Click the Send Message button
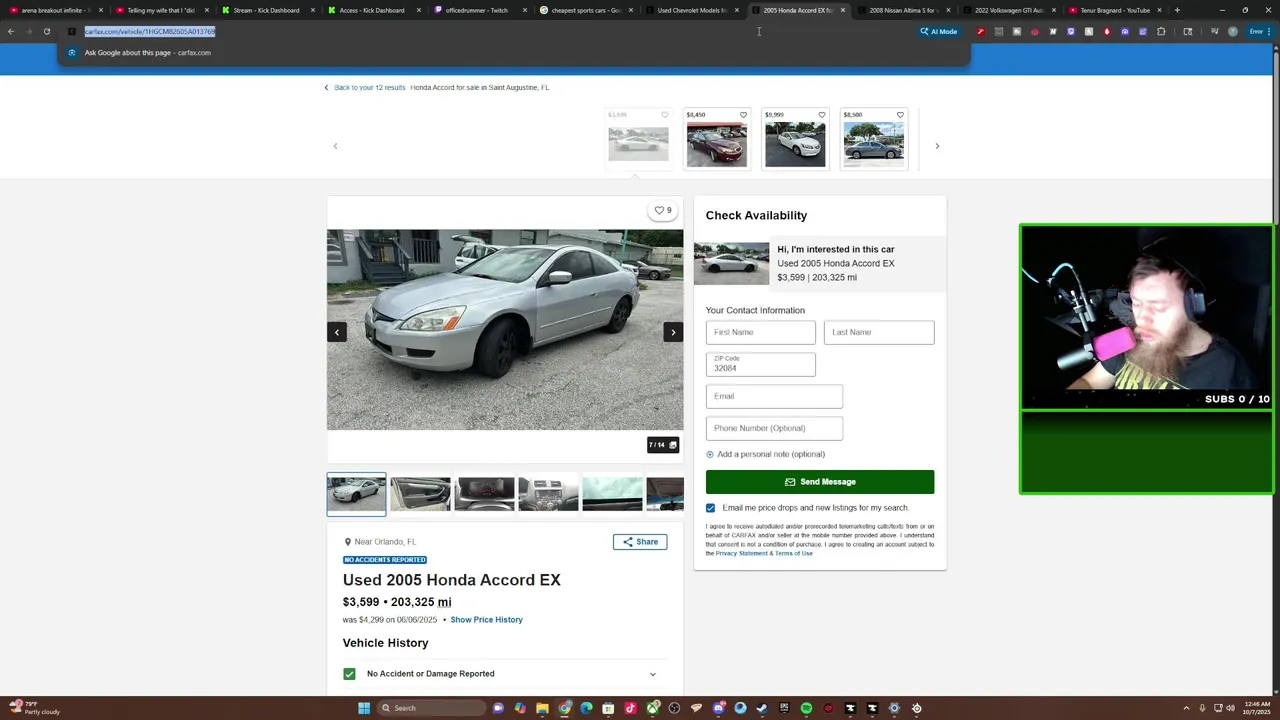This screenshot has height=720, width=1280. point(820,482)
